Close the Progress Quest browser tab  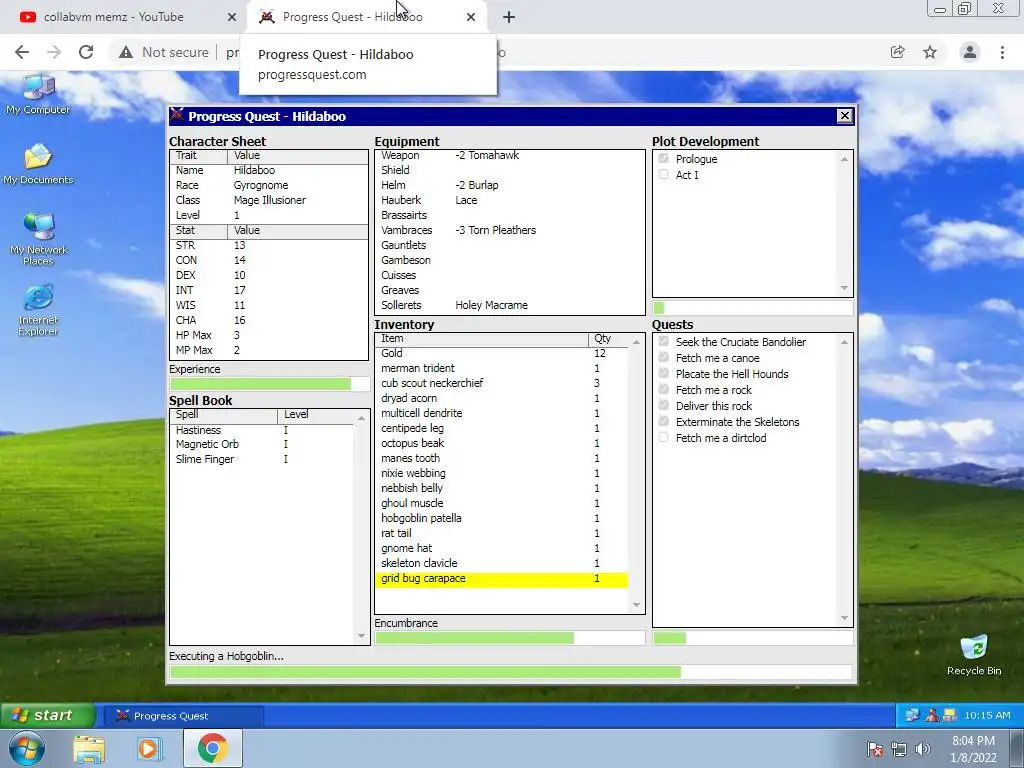pos(471,17)
